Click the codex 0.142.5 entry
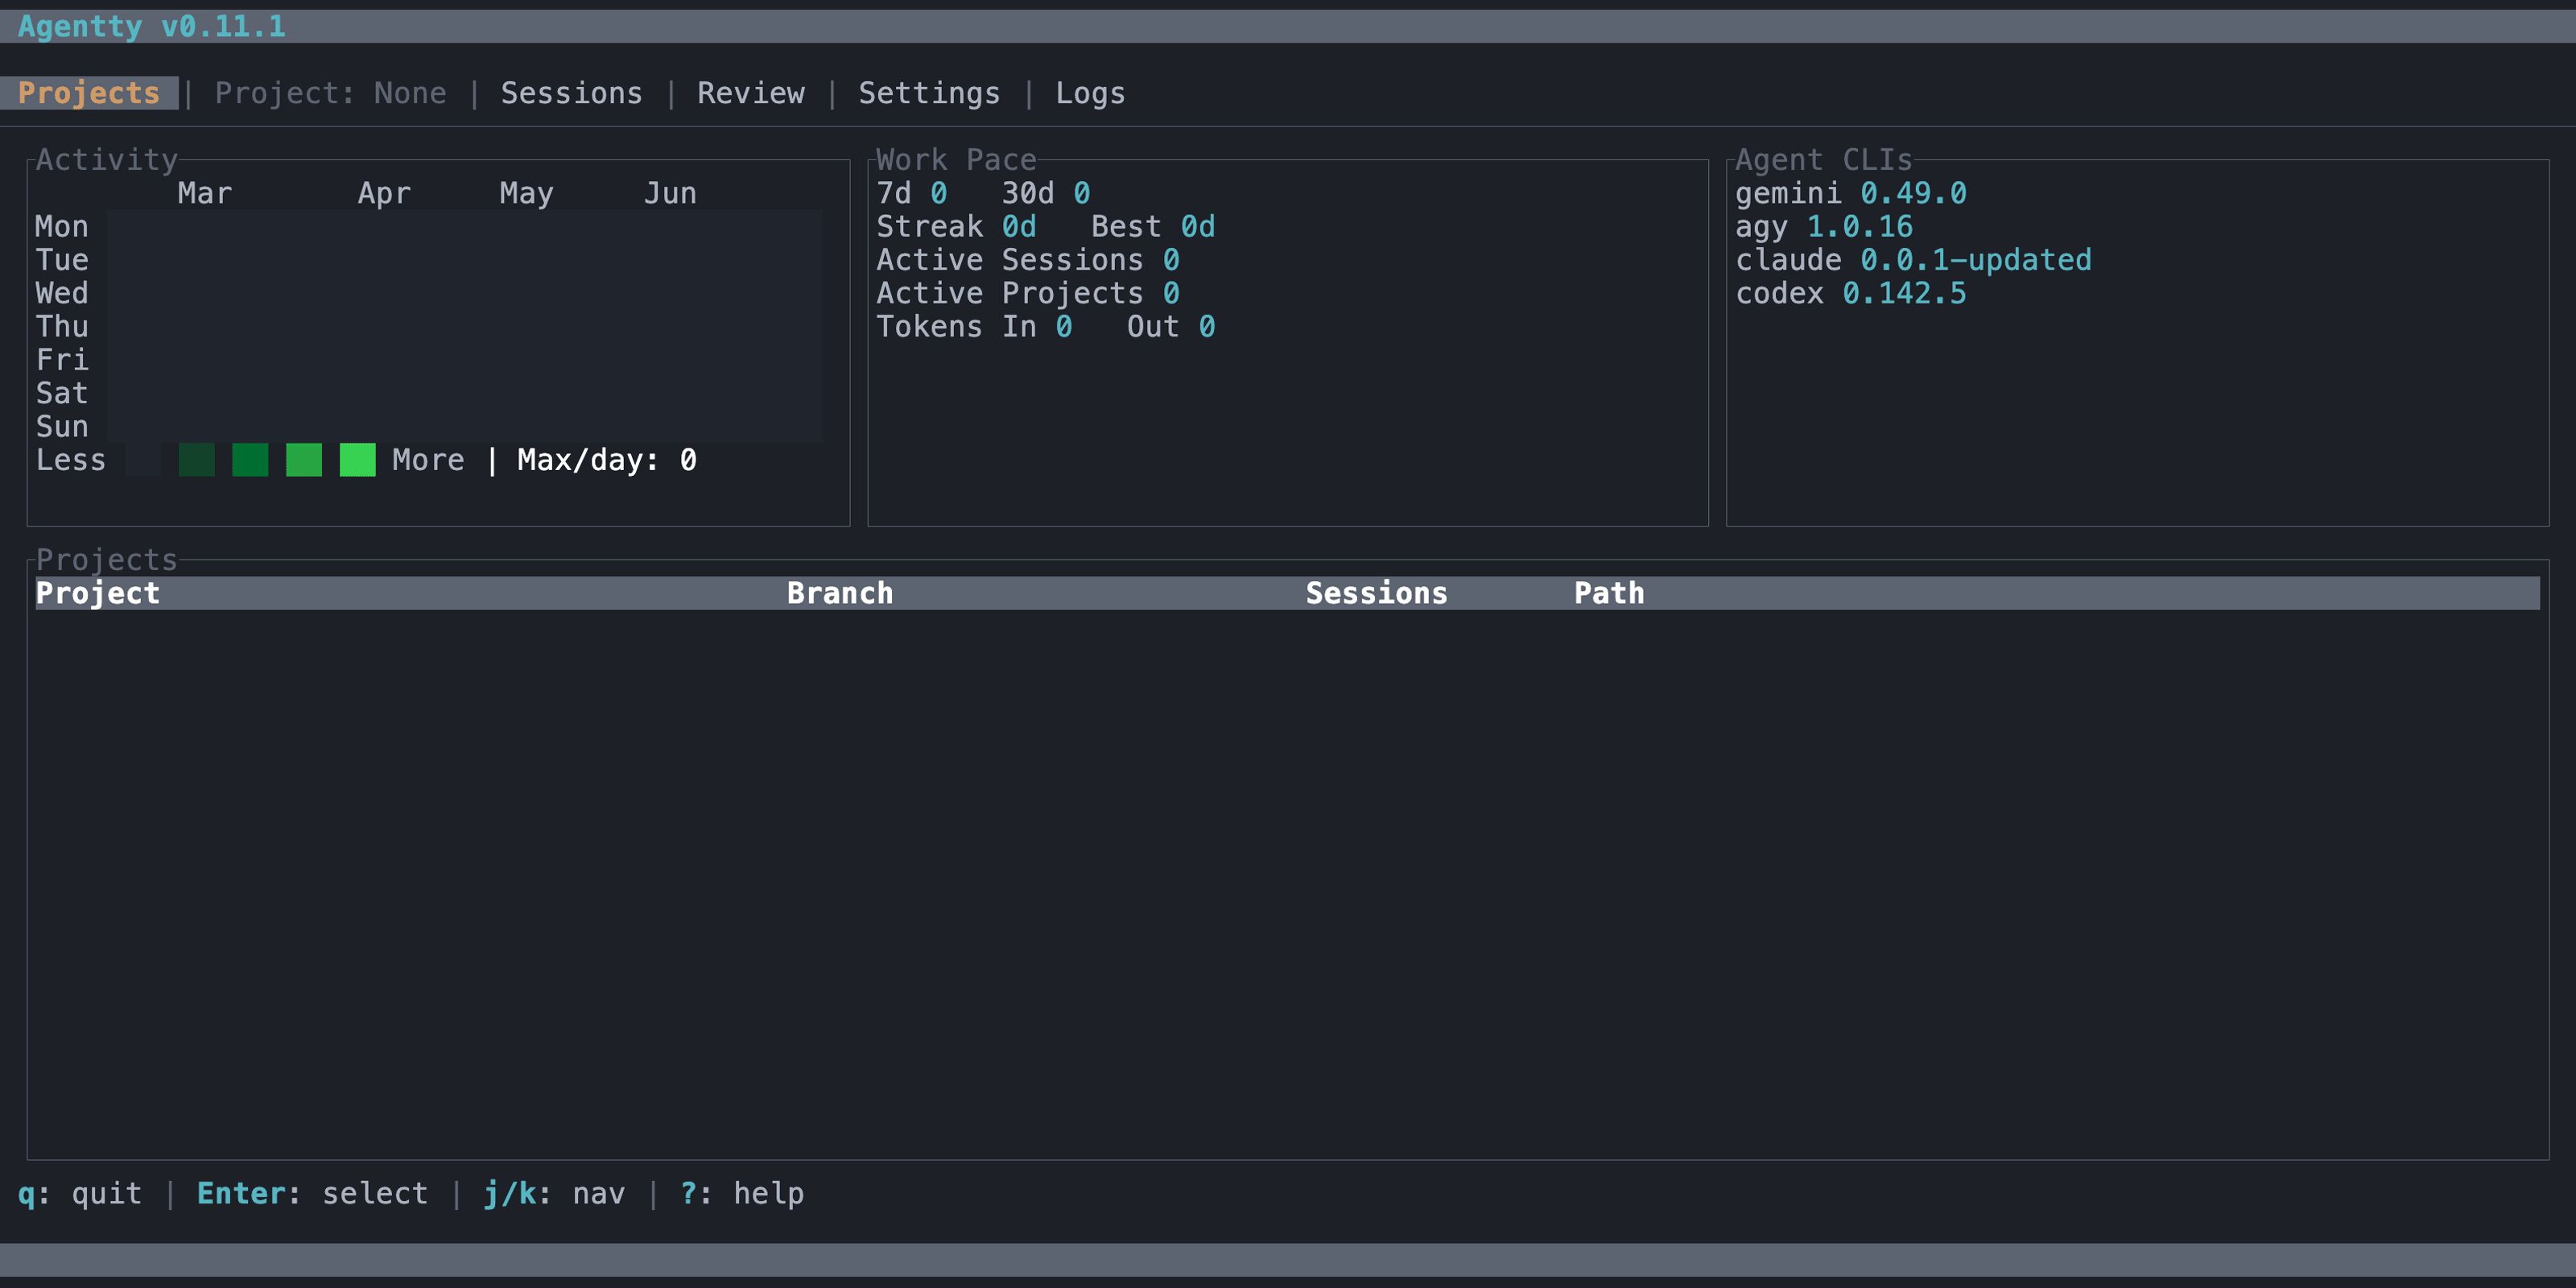Image resolution: width=2576 pixels, height=1288 pixels. pos(1851,293)
